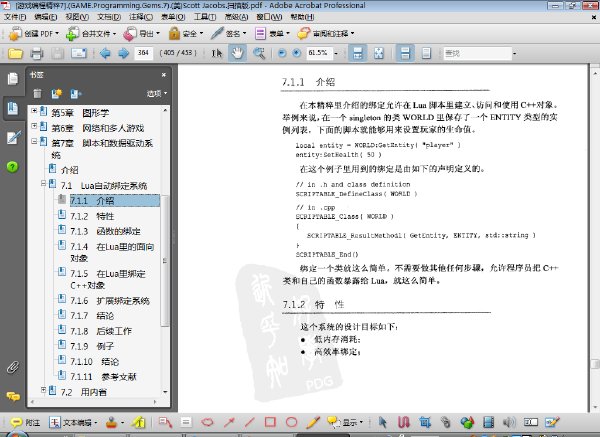
Task: Open 文档(D) menu
Action: pyautogui.click(x=109, y=17)
